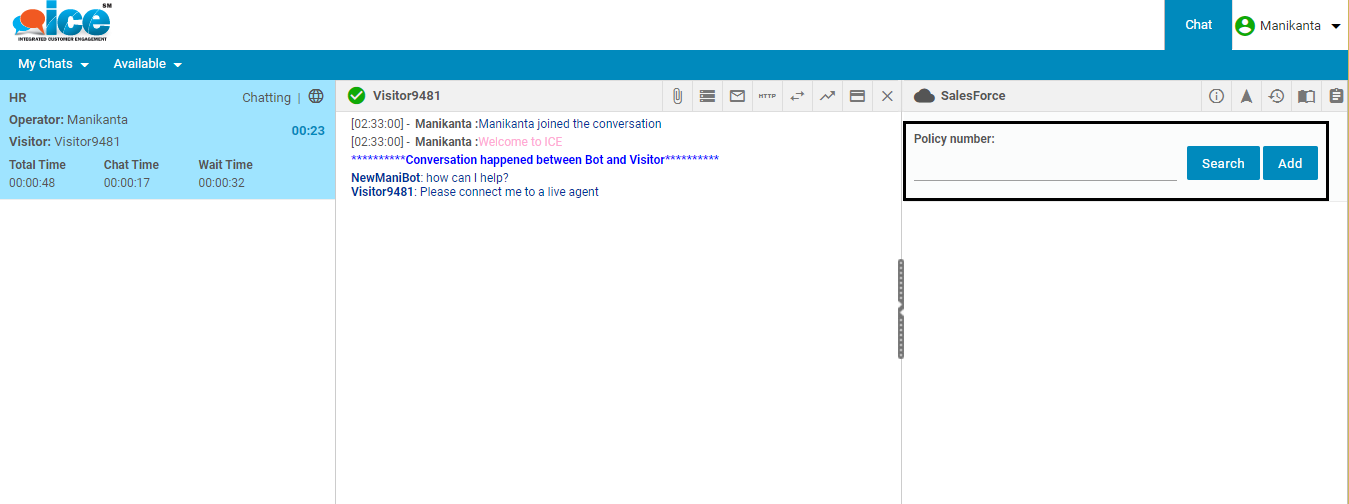This screenshot has width=1349, height=504.
Task: Click the HTTP push URL icon
Action: click(x=767, y=96)
